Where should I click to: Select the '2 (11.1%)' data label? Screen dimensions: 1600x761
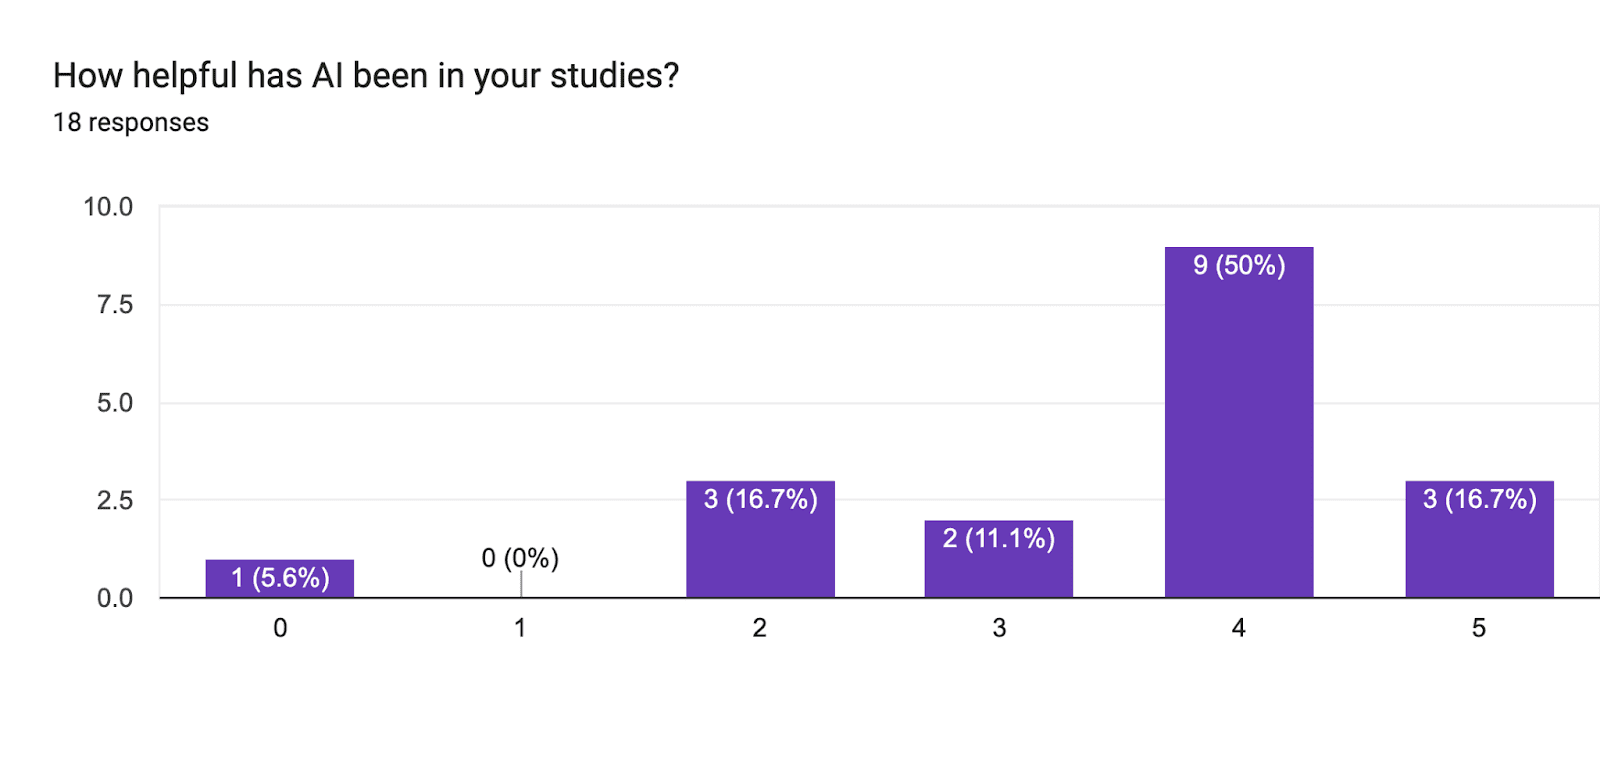(x=998, y=539)
